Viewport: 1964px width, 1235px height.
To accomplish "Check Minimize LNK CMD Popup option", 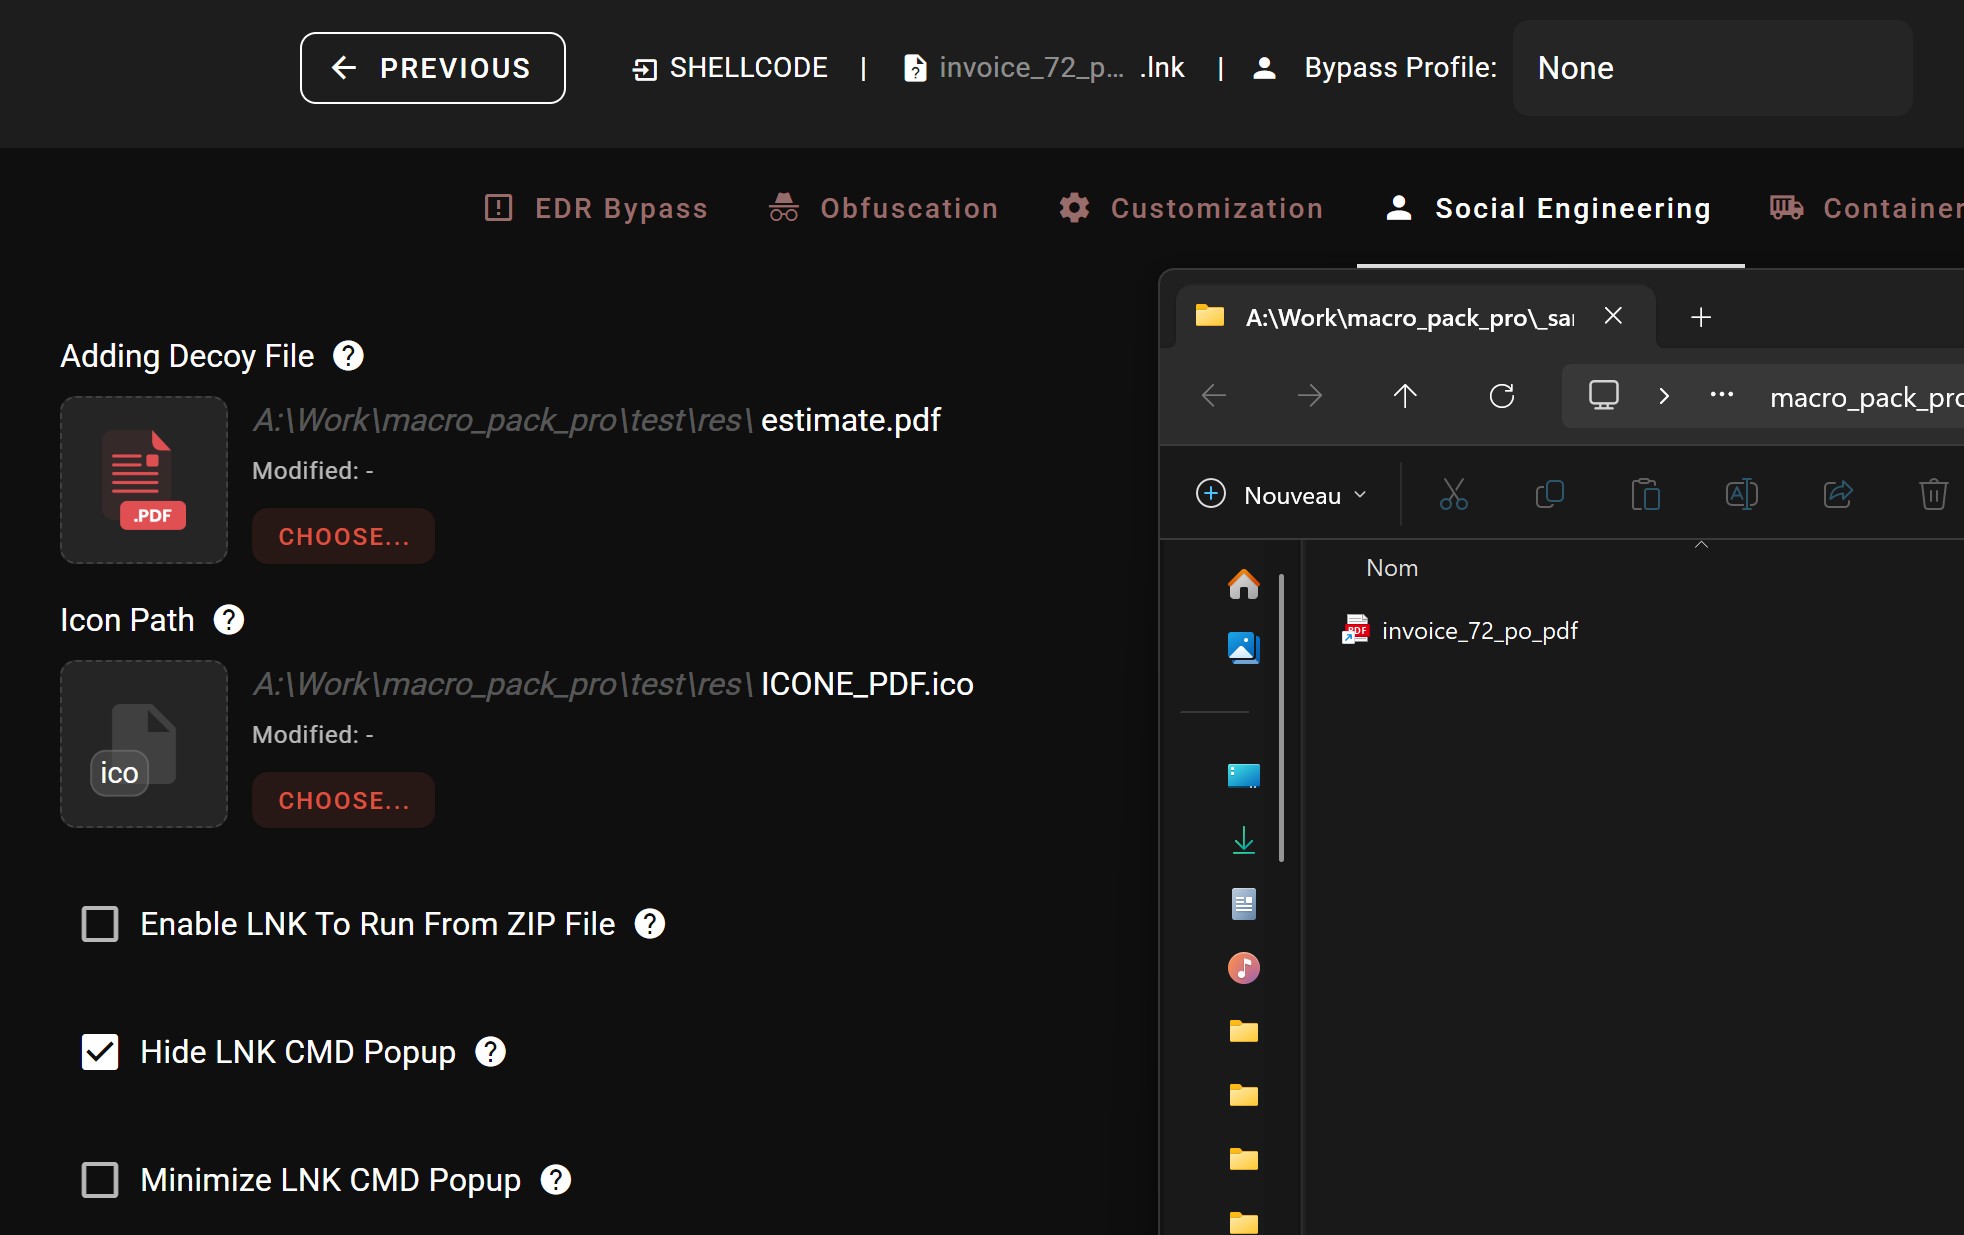I will point(100,1180).
